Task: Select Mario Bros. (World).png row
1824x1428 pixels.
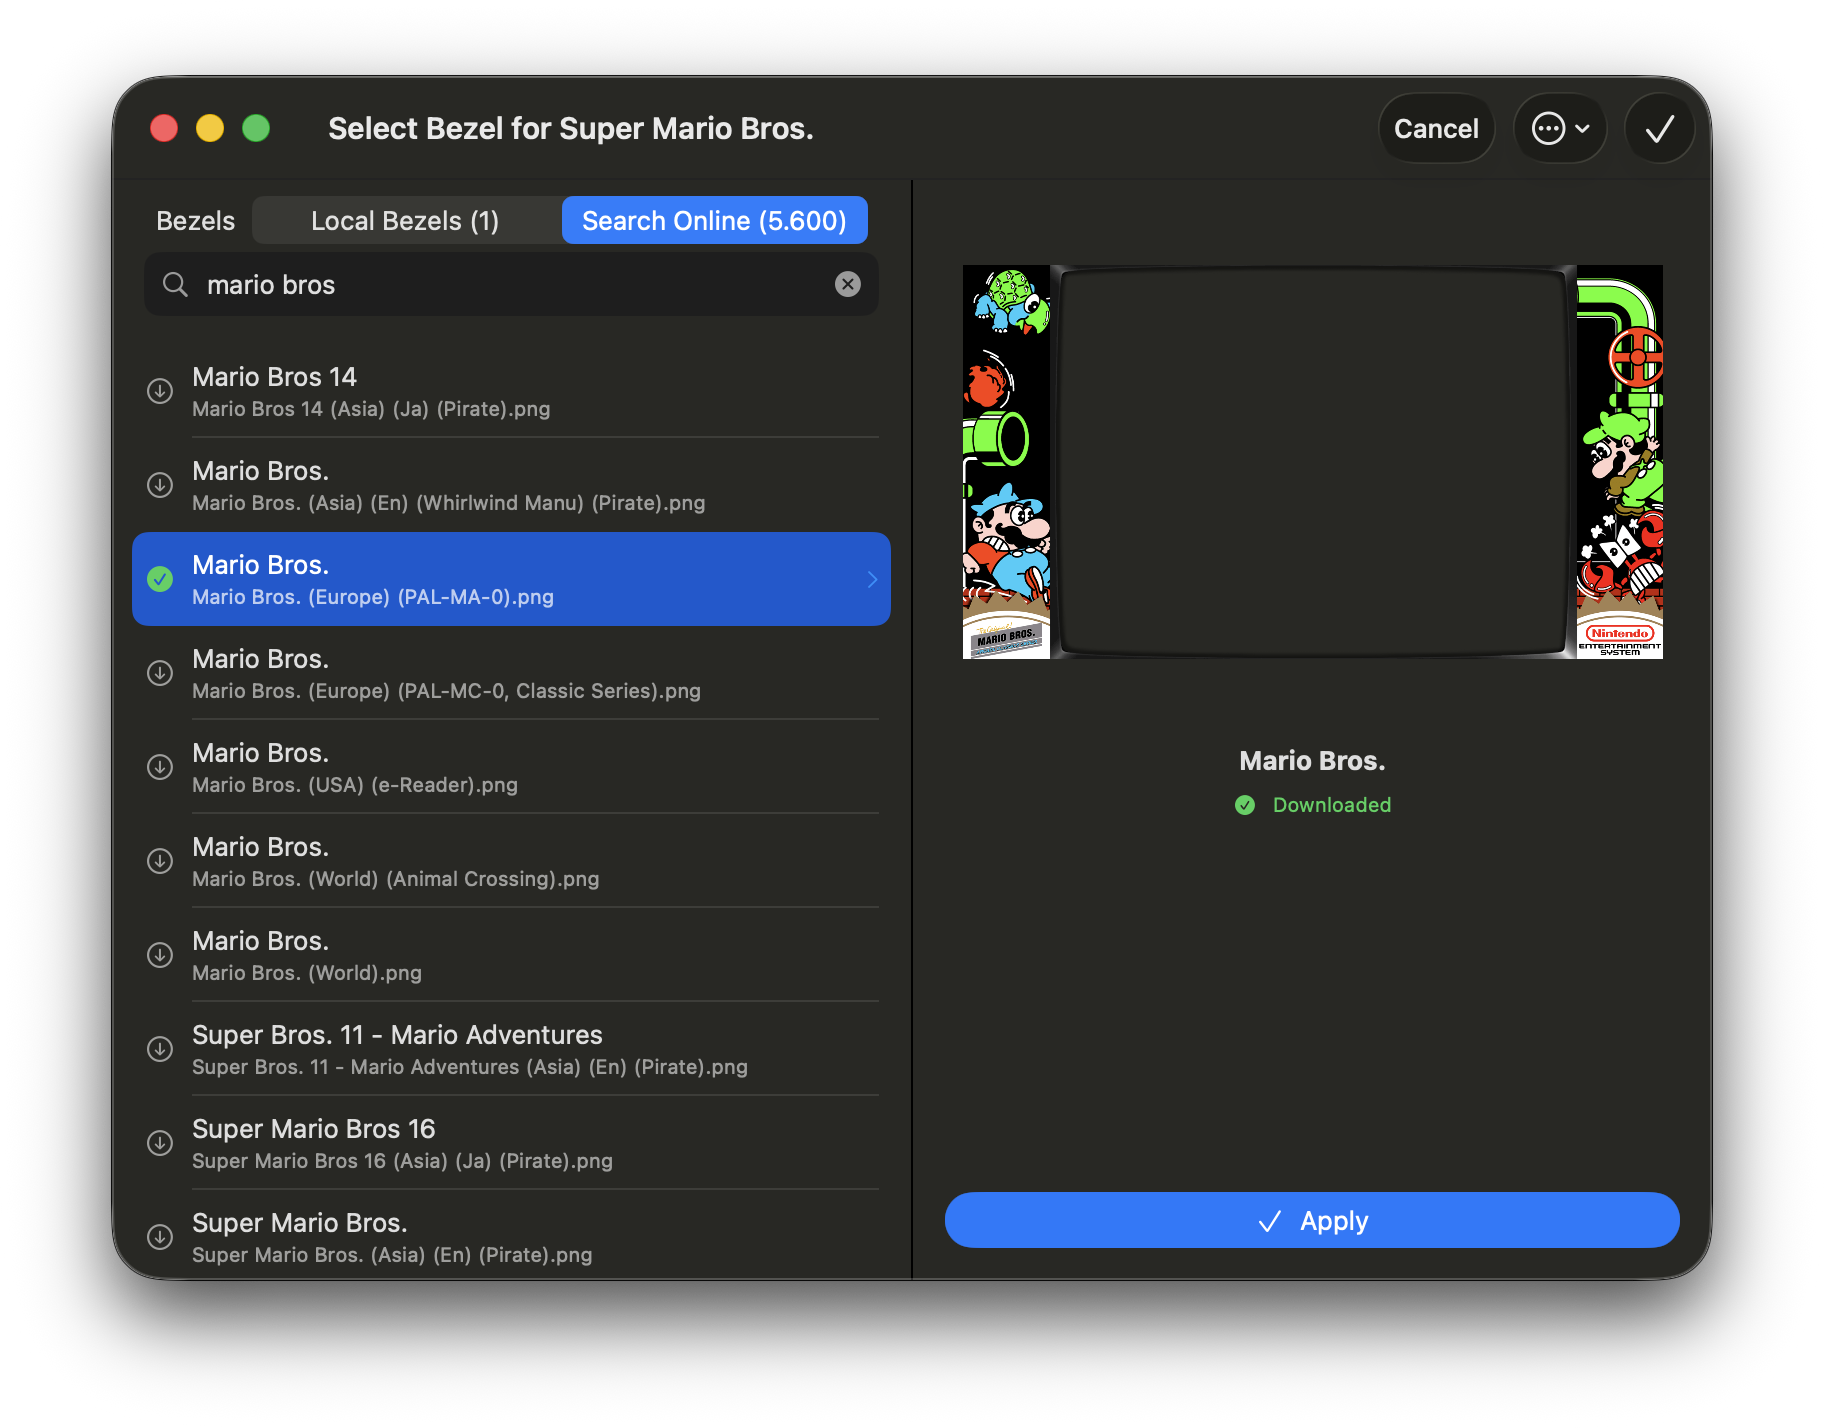Action: coord(511,955)
